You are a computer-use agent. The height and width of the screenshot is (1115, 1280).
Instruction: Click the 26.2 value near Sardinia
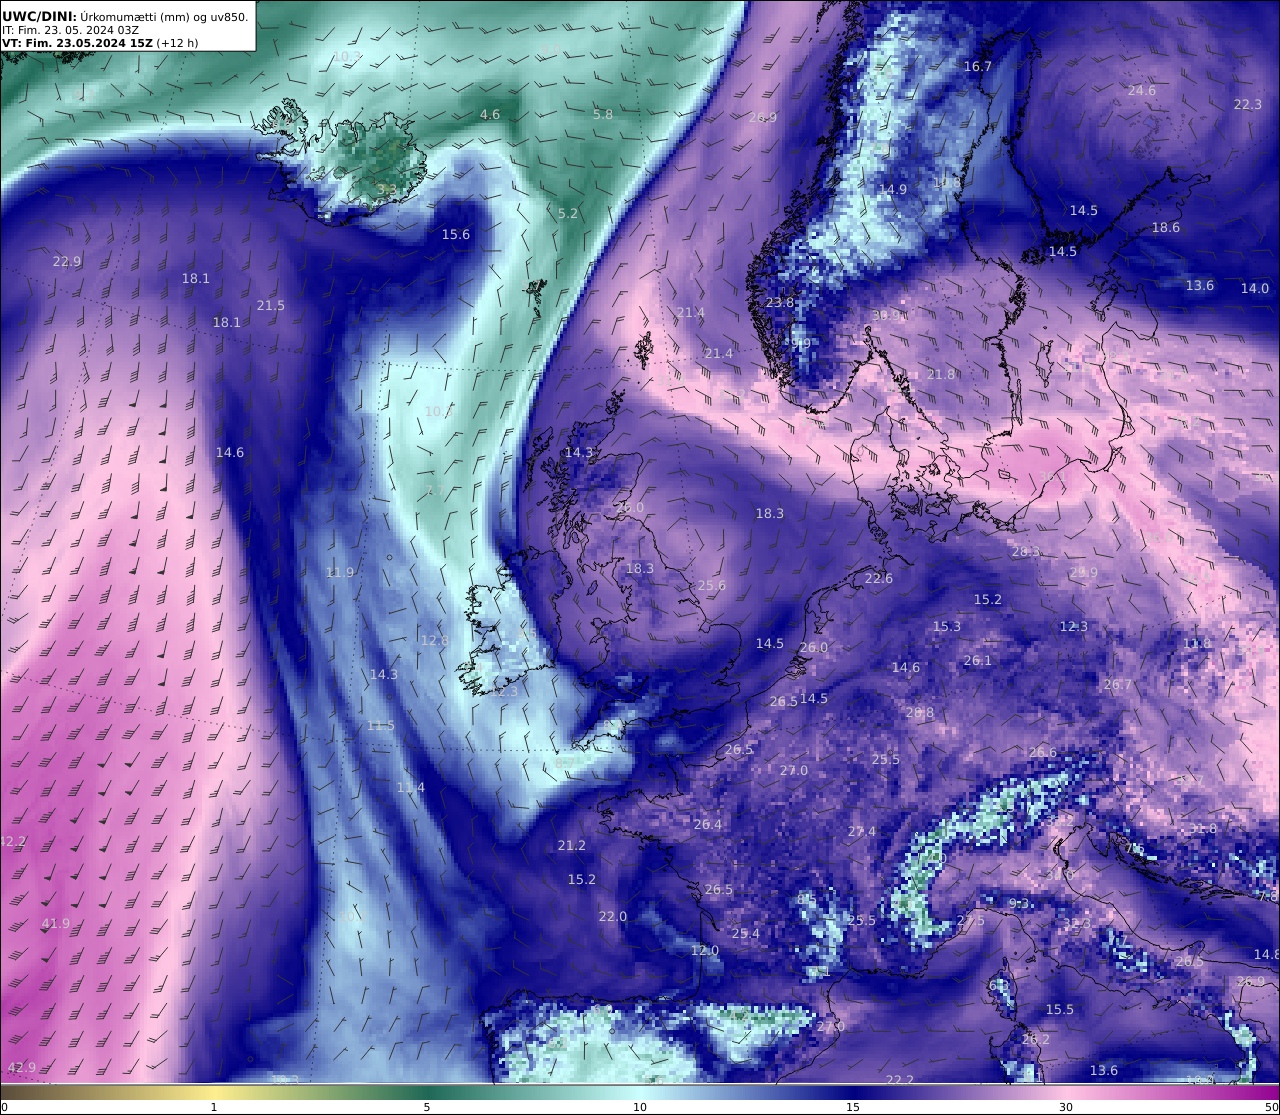1036,1040
